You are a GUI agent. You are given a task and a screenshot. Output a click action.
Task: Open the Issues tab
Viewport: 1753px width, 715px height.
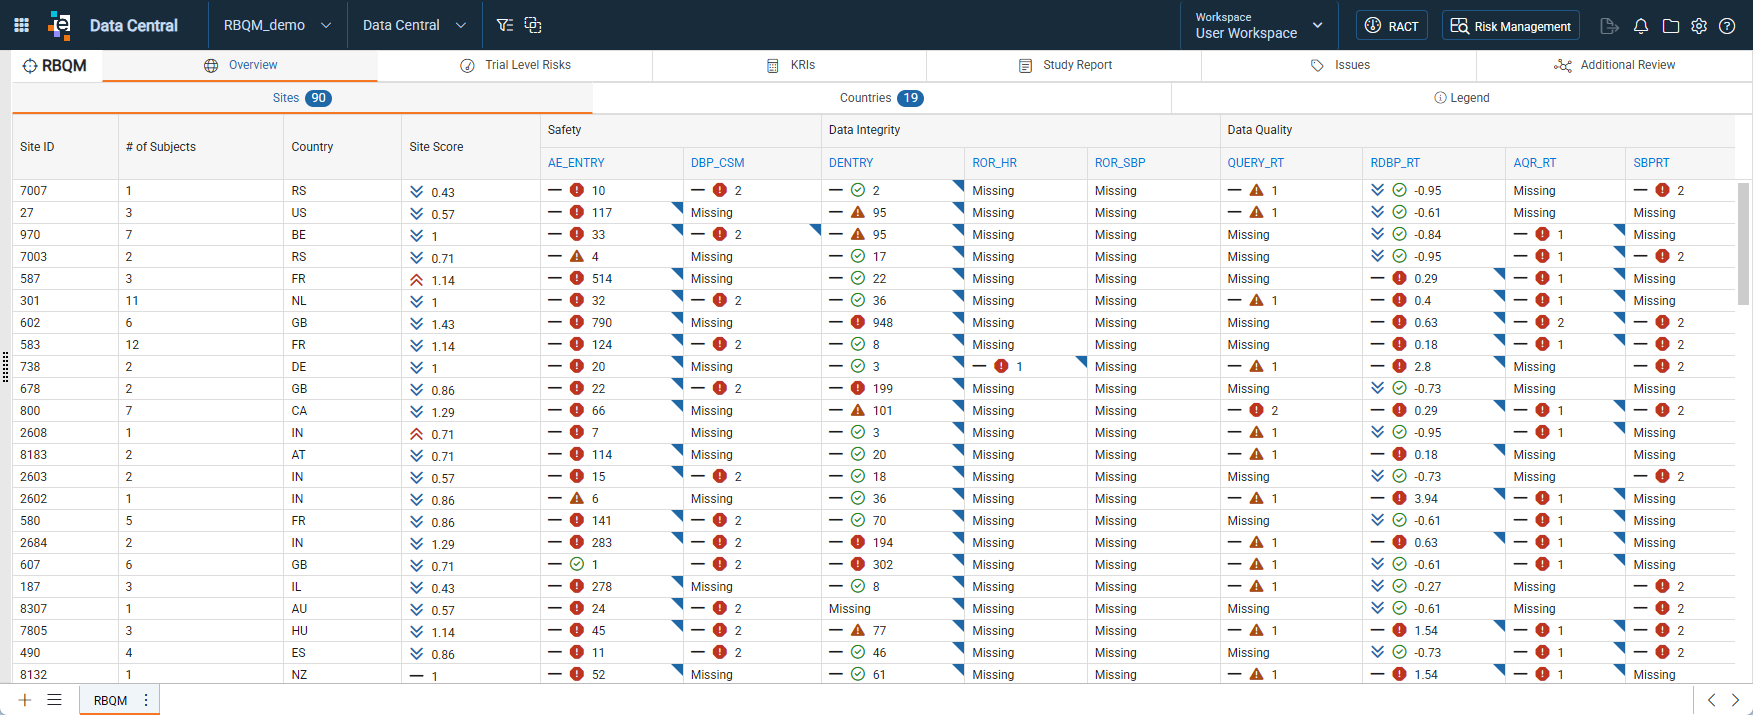pos(1339,65)
